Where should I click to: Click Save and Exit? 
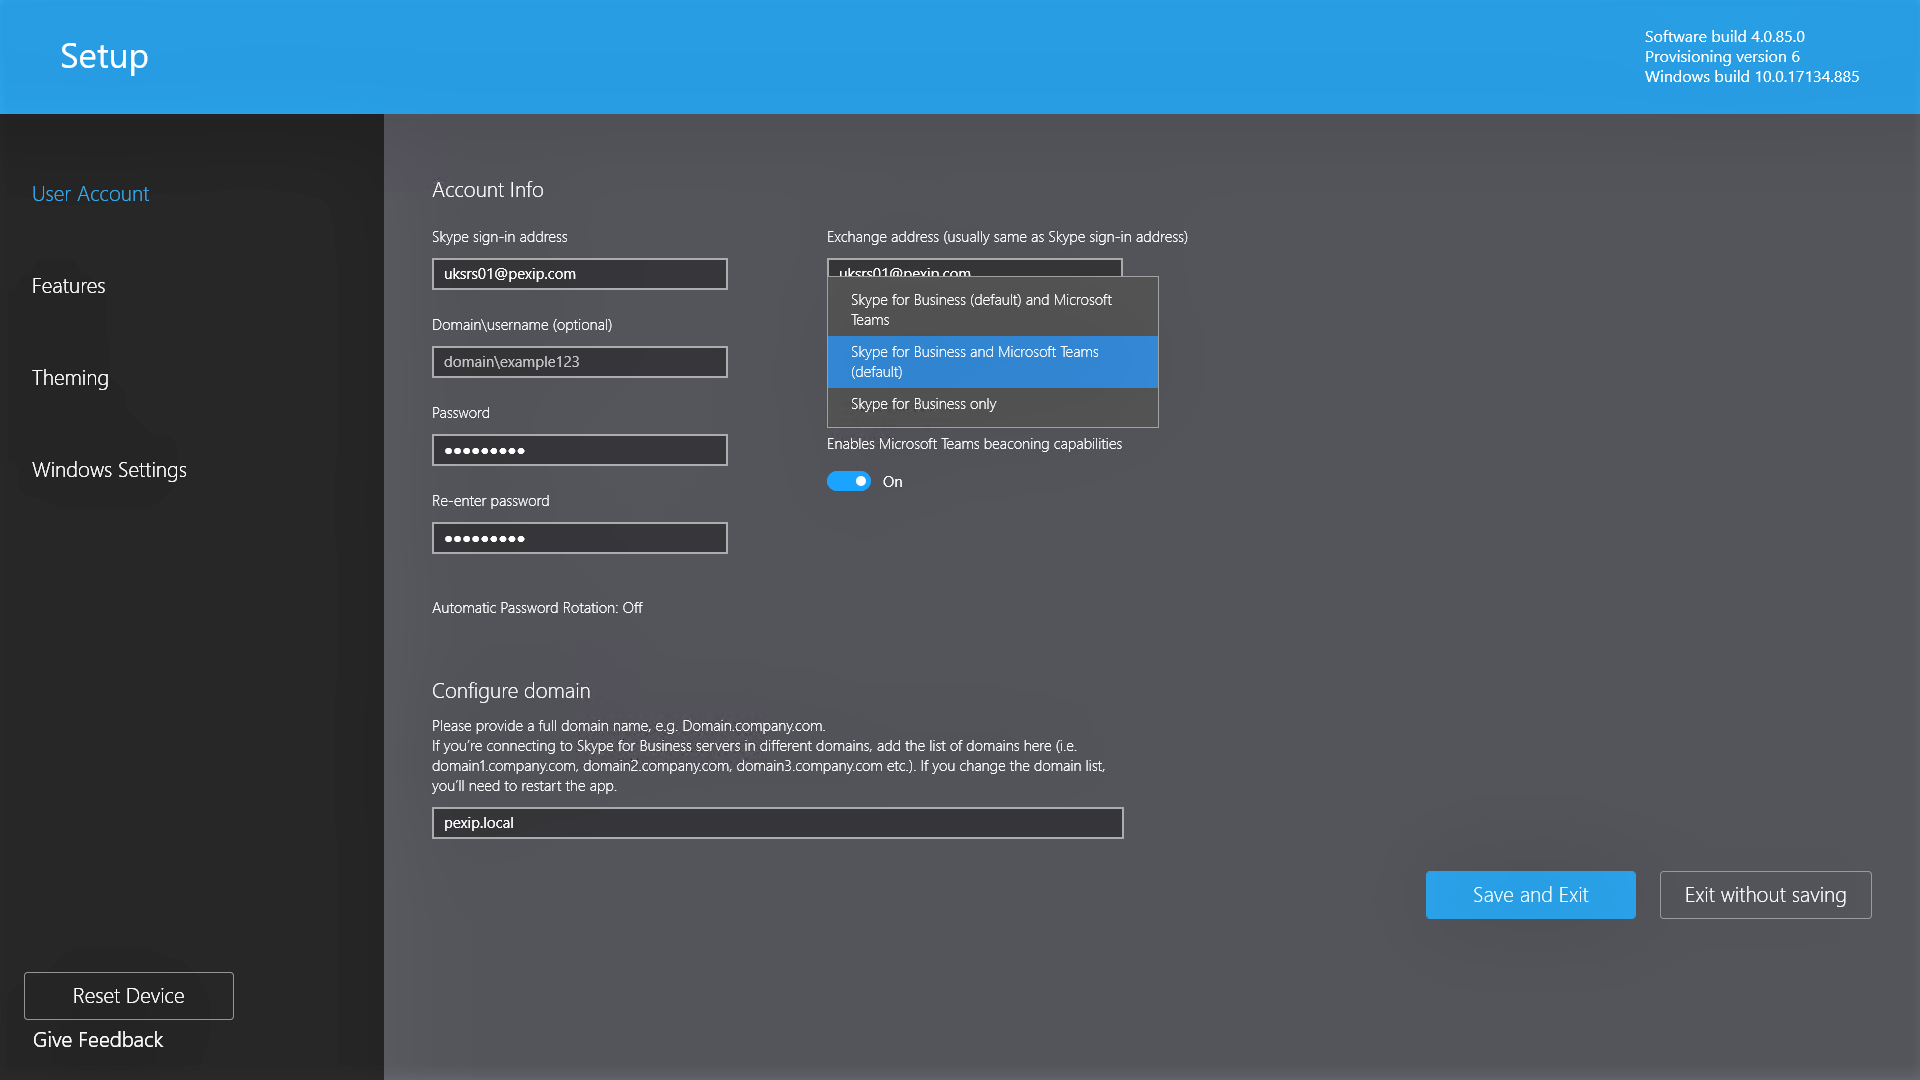pos(1531,895)
